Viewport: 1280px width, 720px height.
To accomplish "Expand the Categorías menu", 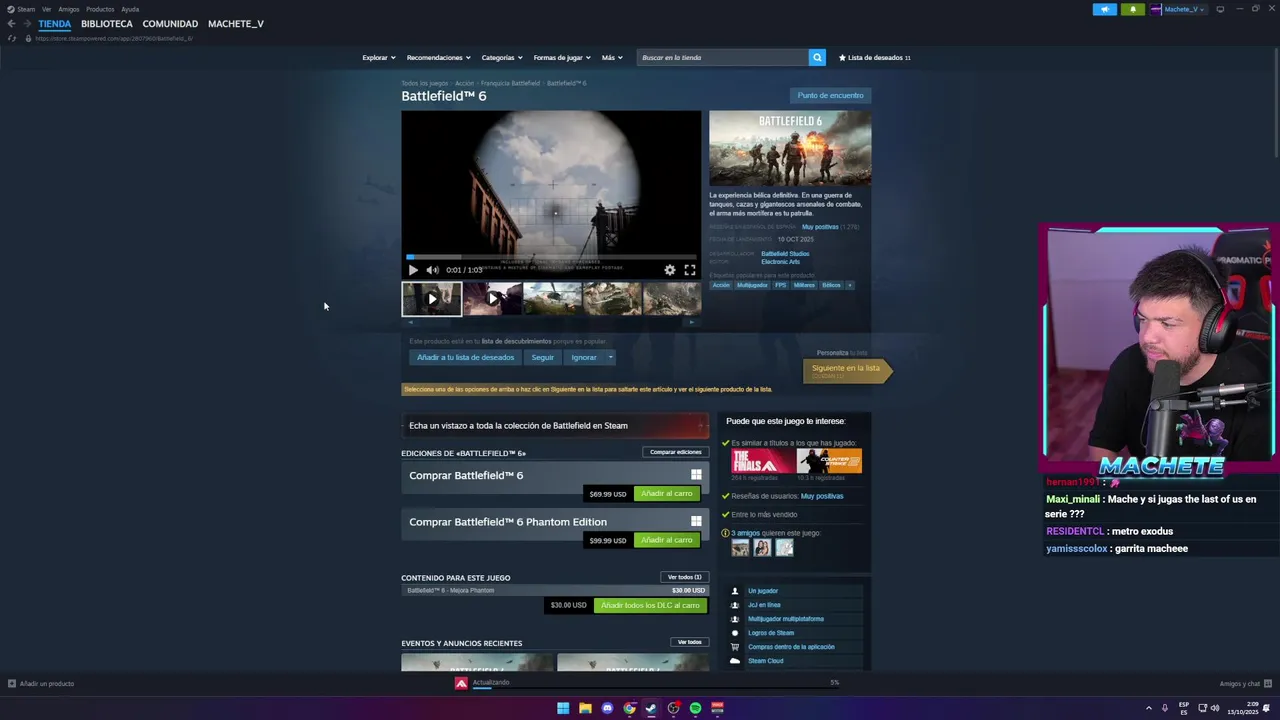I will (x=501, y=57).
